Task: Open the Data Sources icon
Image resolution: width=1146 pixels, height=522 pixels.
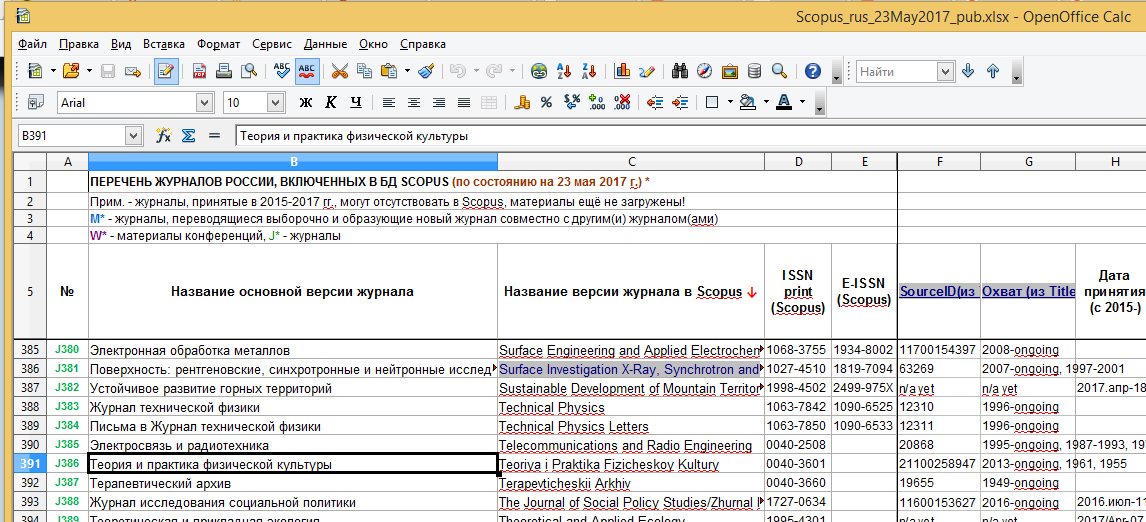Action: point(754,71)
